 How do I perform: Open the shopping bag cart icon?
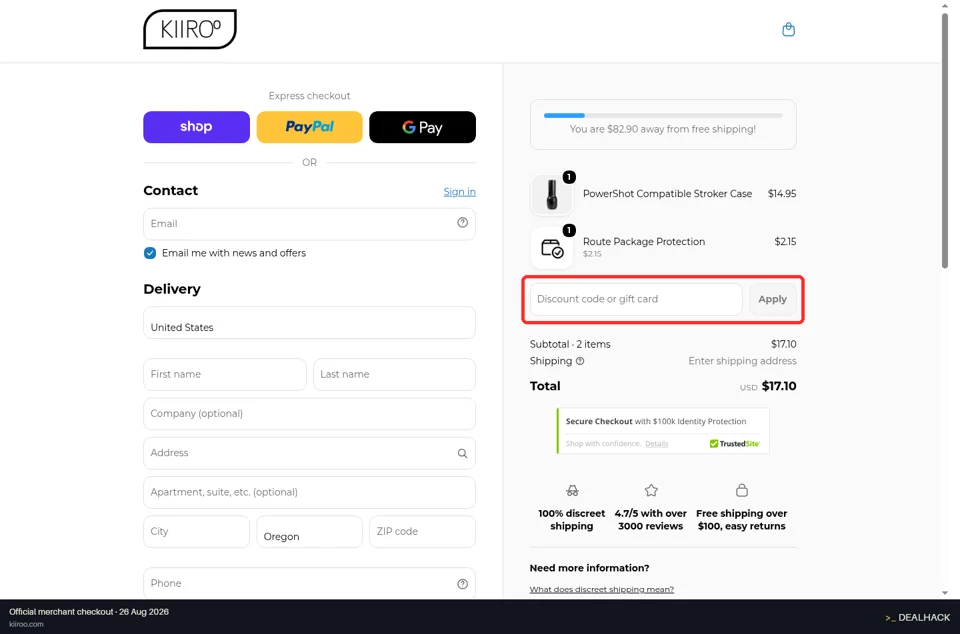coord(789,29)
